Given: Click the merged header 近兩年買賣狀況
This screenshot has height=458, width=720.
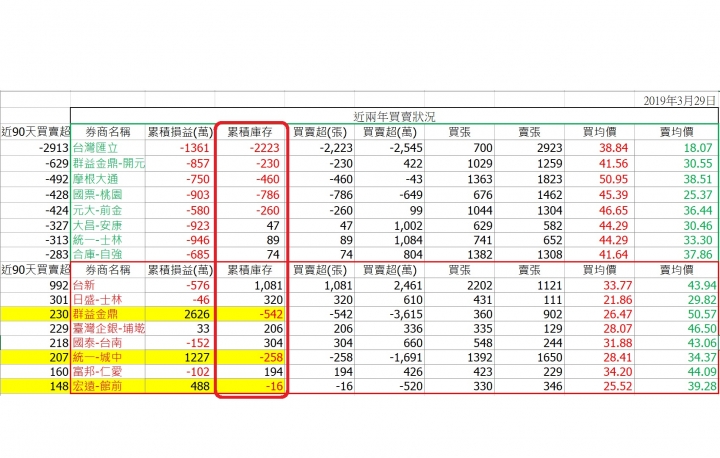Looking at the screenshot, I should click(x=394, y=116).
